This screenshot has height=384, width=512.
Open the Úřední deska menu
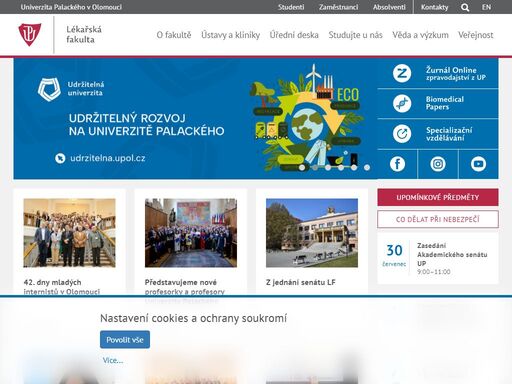pos(294,35)
